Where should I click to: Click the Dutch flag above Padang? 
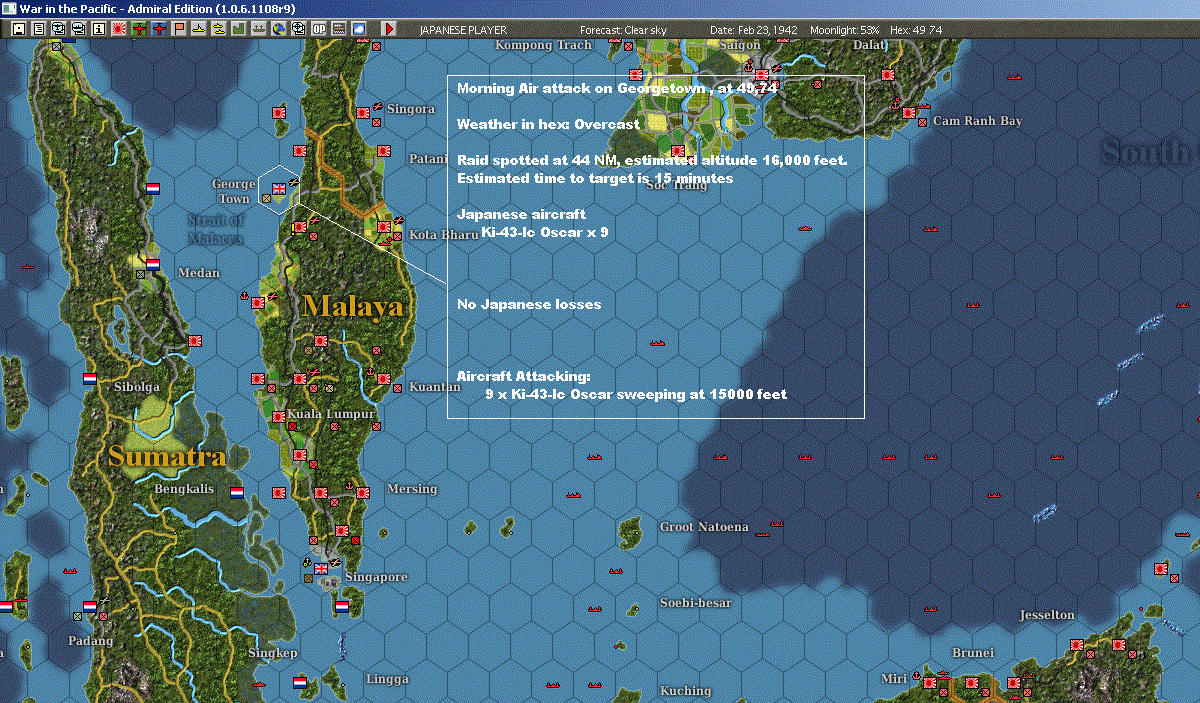pos(89,606)
